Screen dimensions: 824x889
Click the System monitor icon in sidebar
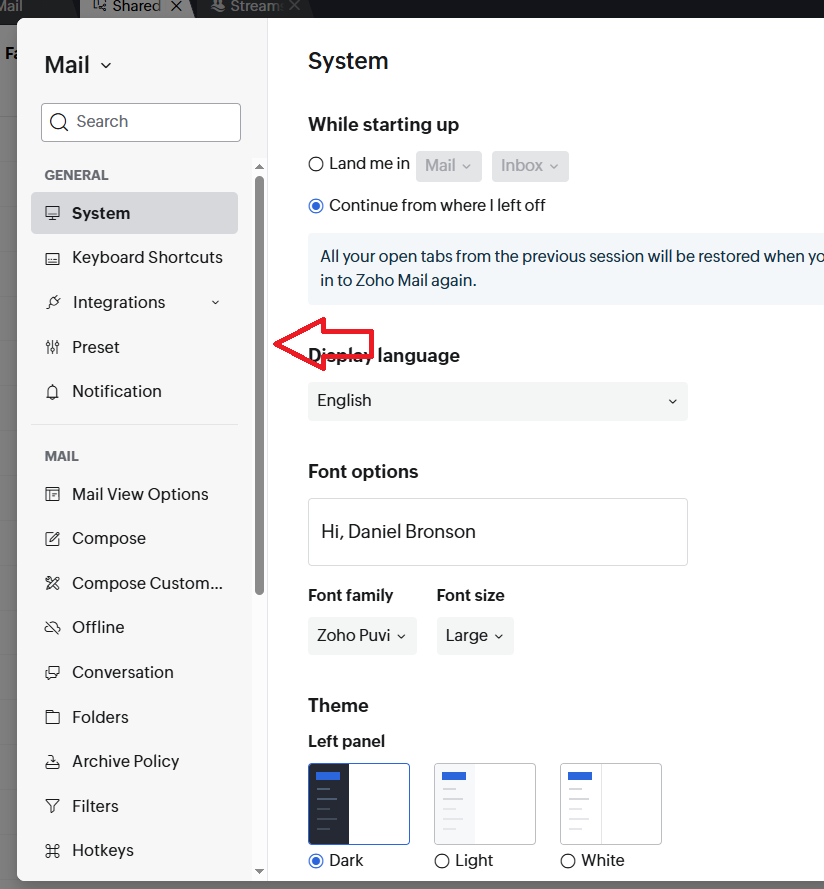point(52,213)
